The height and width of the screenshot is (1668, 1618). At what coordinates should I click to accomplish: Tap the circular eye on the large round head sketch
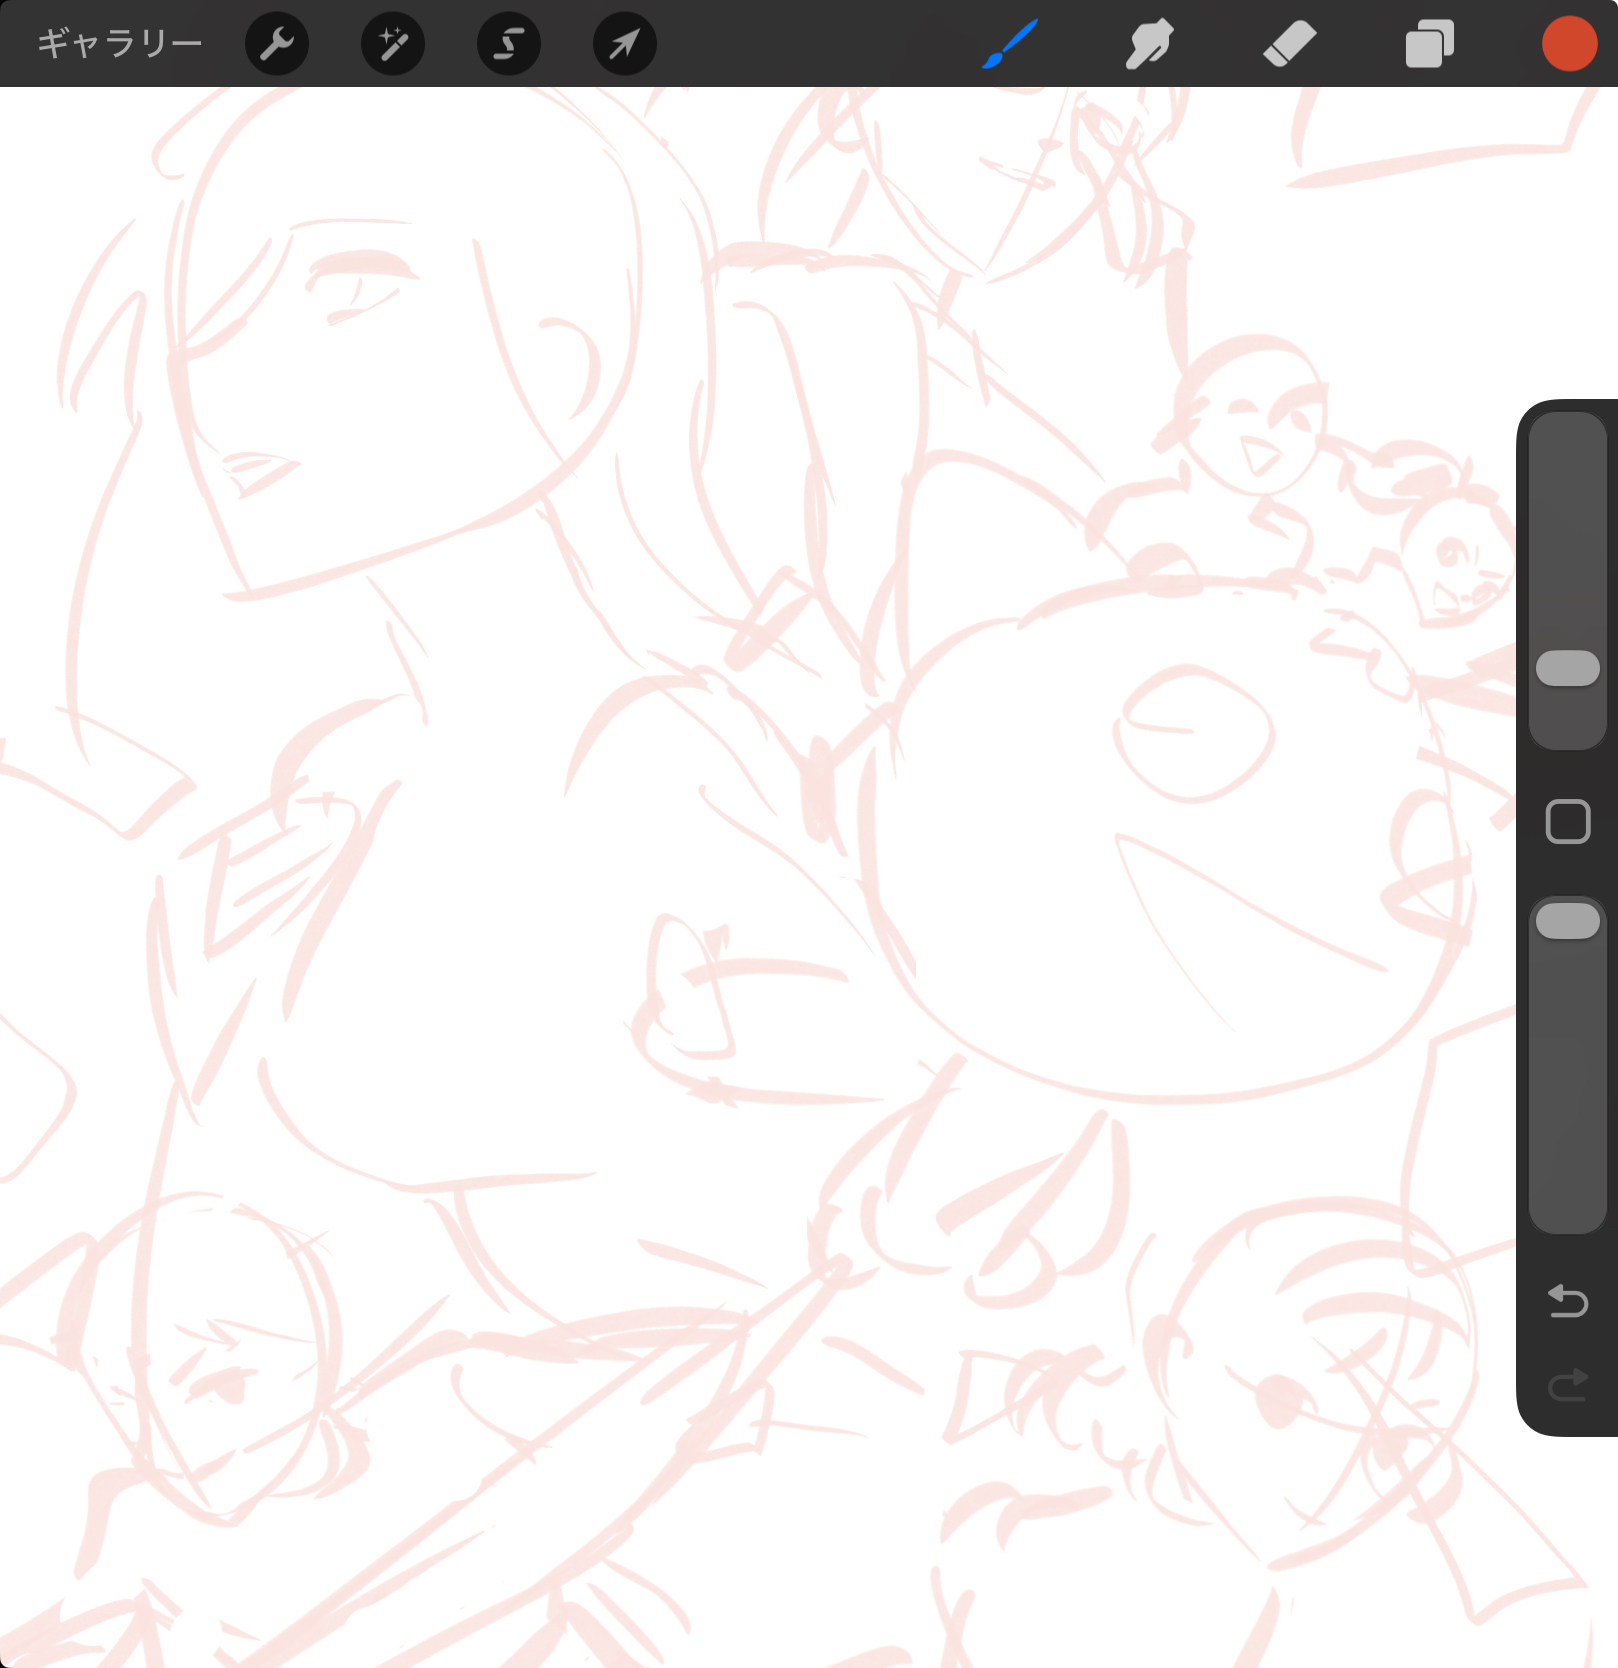coord(1194,733)
